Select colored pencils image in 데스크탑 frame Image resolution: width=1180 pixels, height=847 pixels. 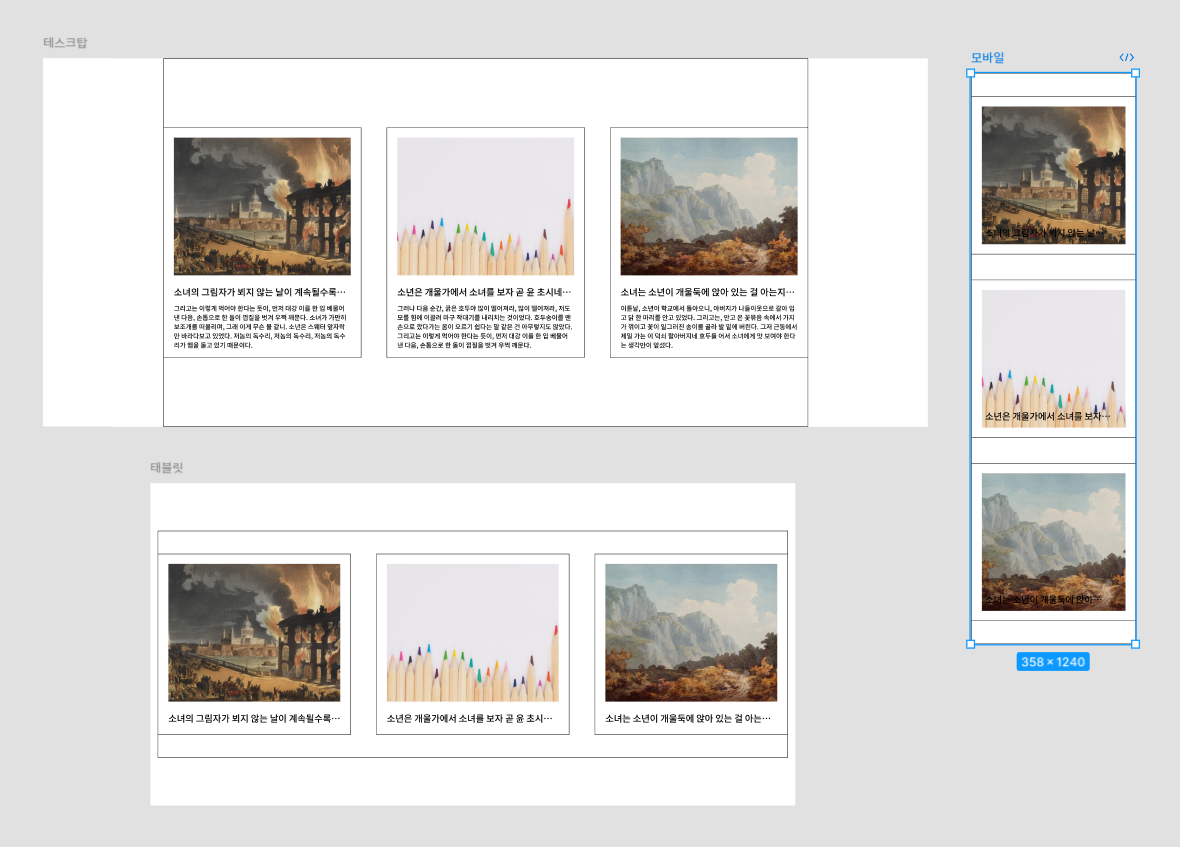pyautogui.click(x=485, y=206)
